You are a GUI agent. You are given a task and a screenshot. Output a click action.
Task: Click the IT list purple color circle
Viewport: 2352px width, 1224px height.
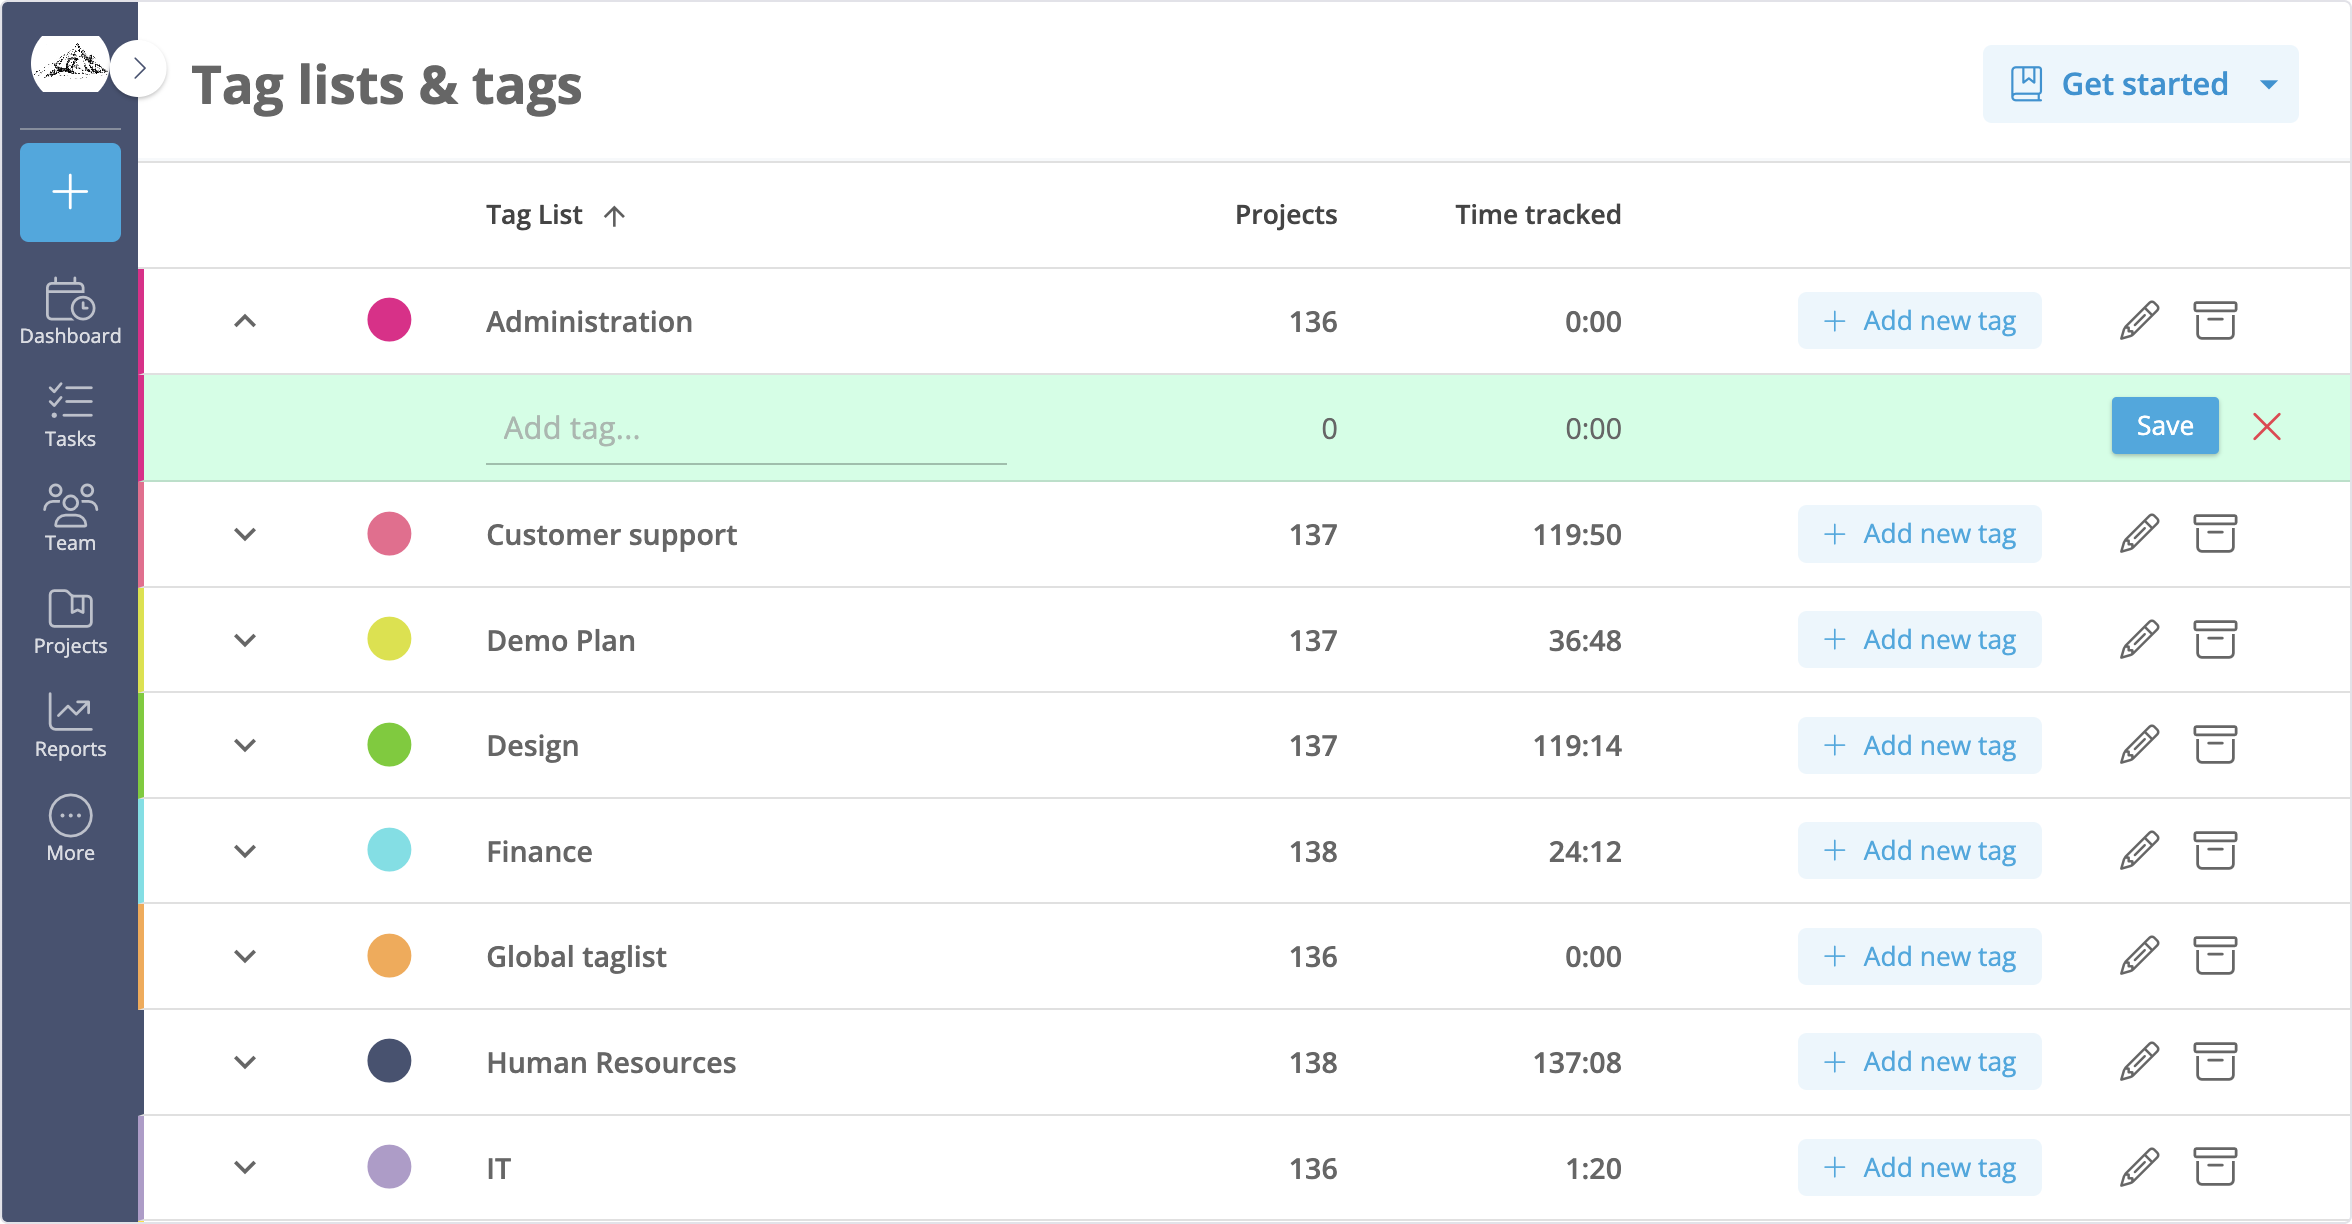point(389,1166)
